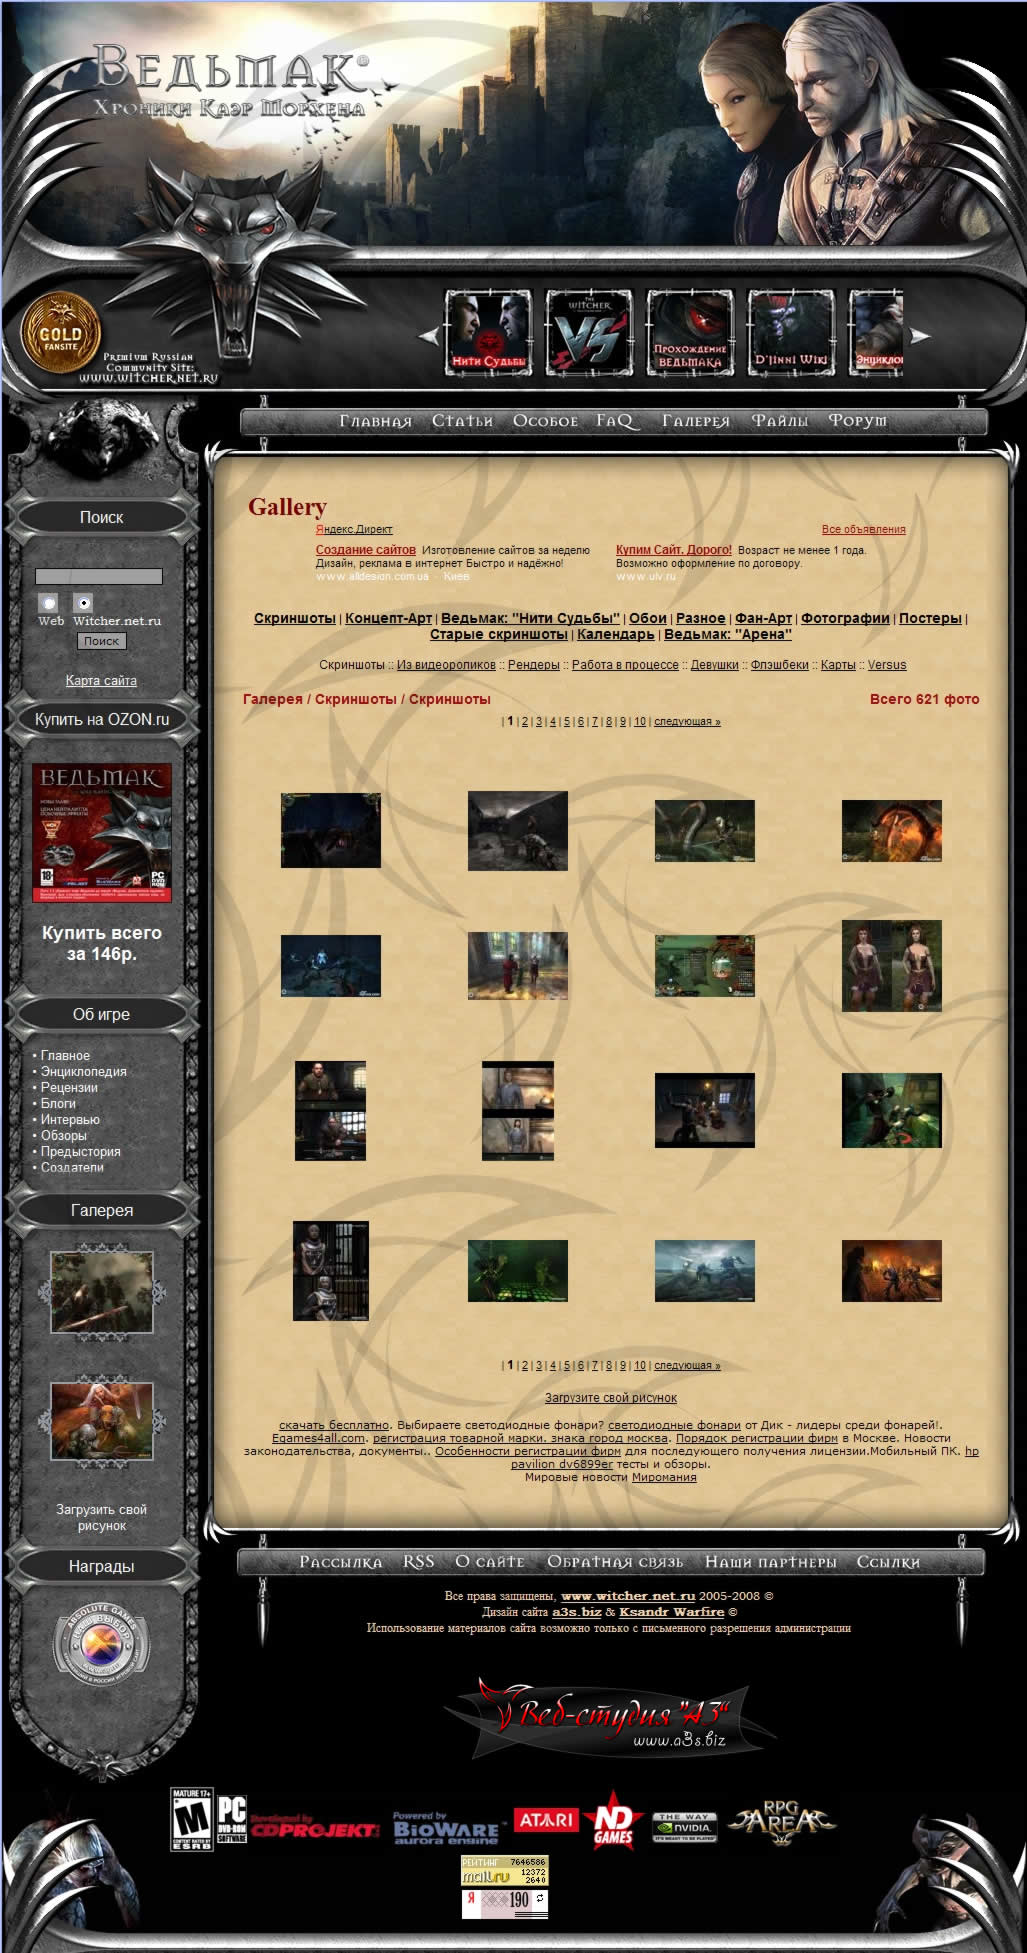Open Обратная связь in footer menu
Viewport: 1027px width, 1953px height.
[x=615, y=1562]
